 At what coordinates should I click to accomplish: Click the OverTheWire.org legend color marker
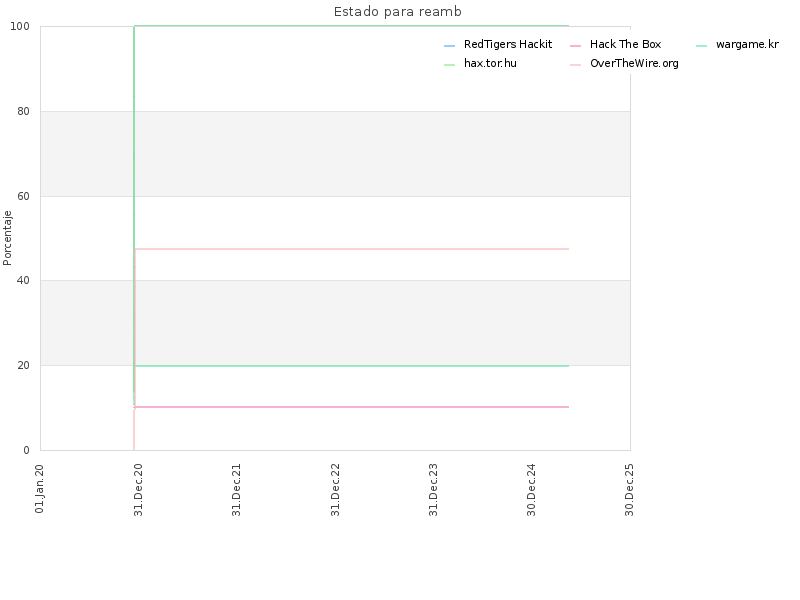click(x=576, y=65)
